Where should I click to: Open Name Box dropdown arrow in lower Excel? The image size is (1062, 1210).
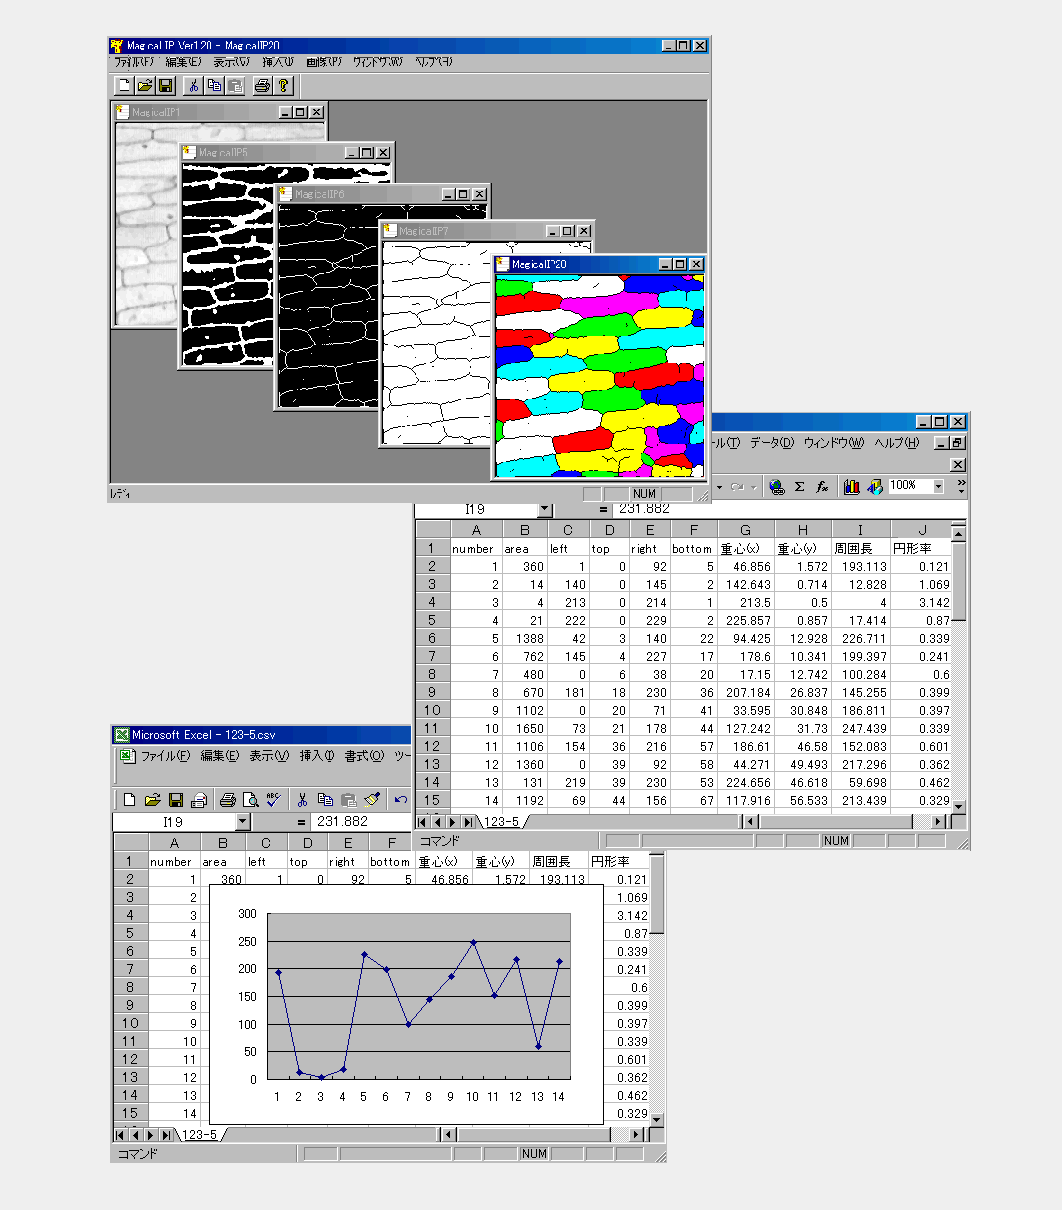tap(242, 822)
